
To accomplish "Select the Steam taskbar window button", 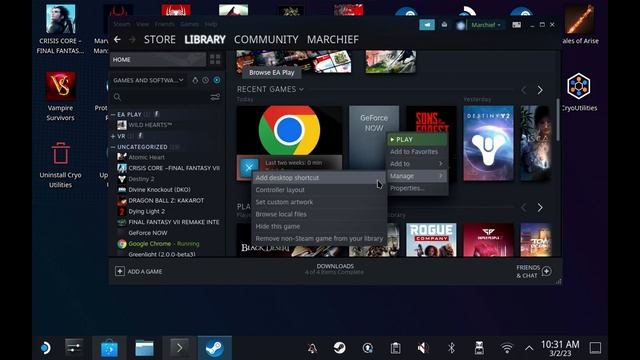I will pyautogui.click(x=215, y=348).
